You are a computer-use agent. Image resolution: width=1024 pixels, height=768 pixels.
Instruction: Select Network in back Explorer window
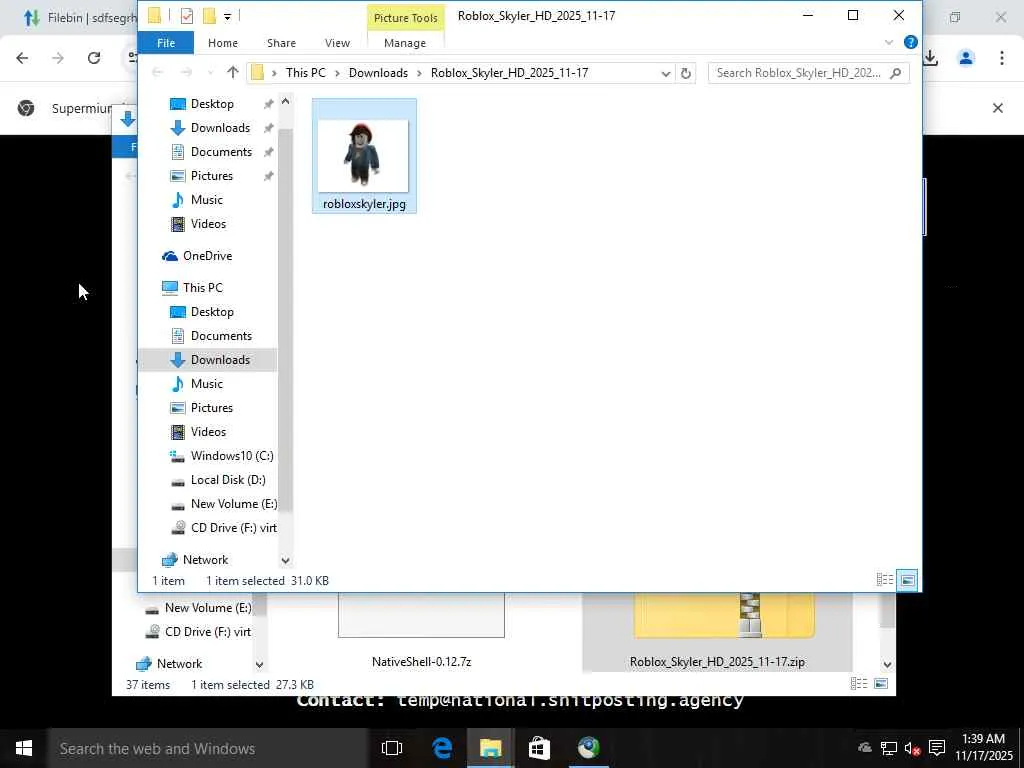pos(179,664)
